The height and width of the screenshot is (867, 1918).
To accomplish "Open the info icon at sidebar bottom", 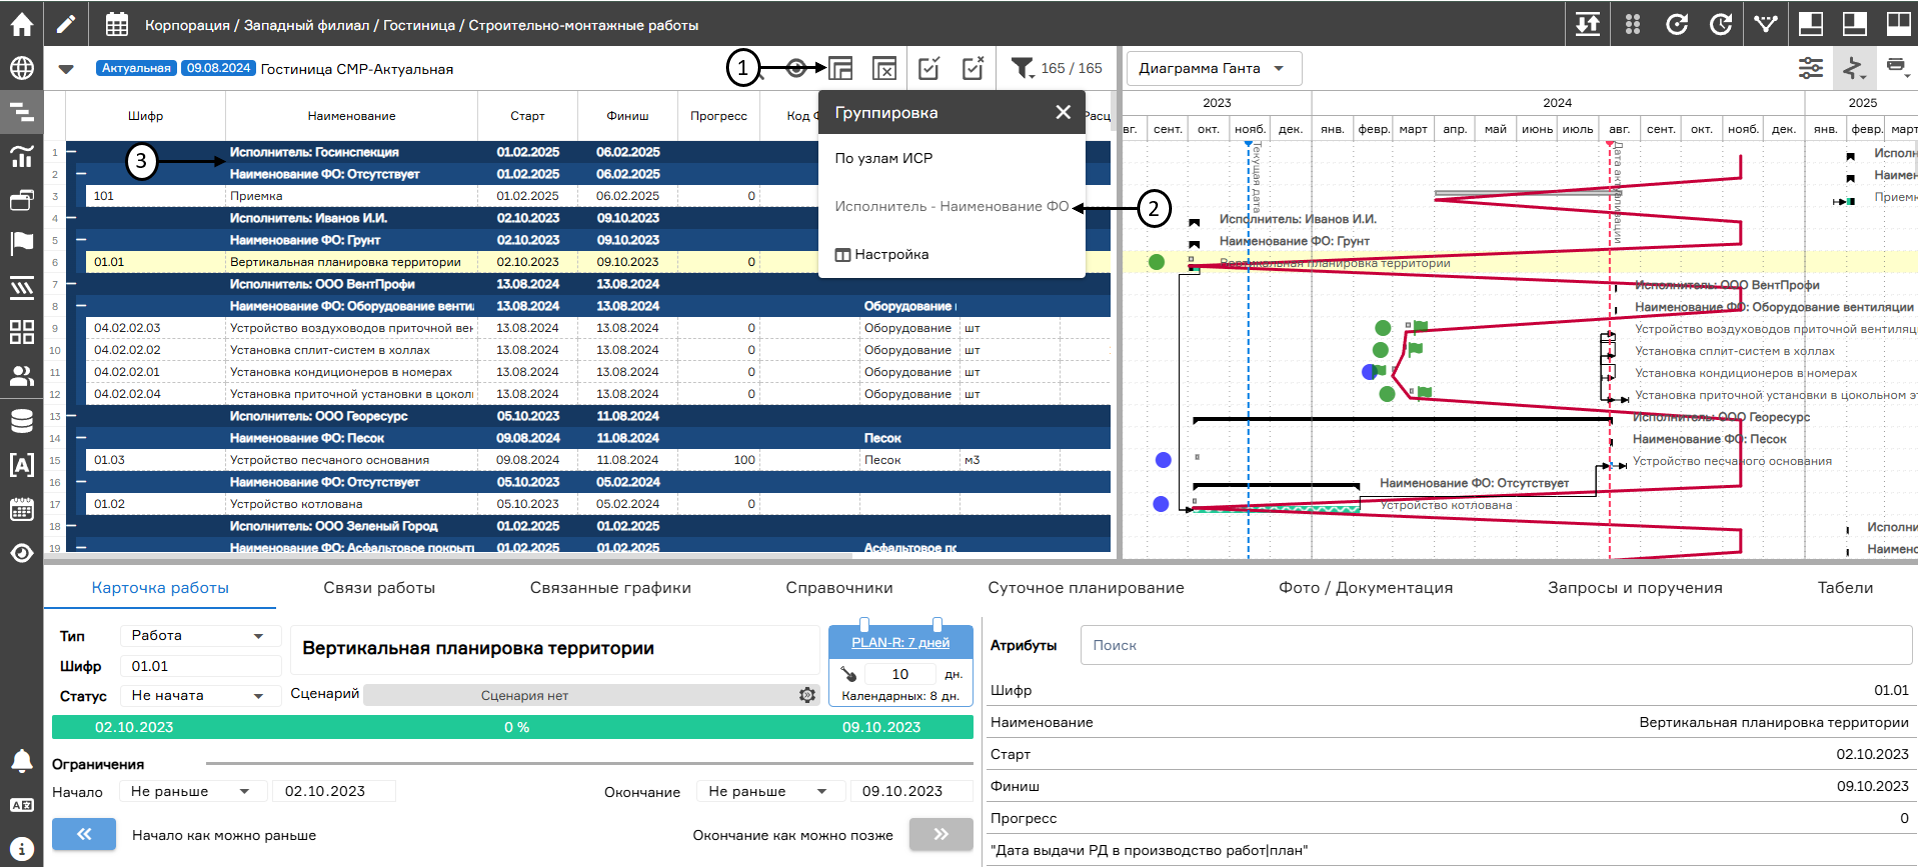I will click(21, 849).
